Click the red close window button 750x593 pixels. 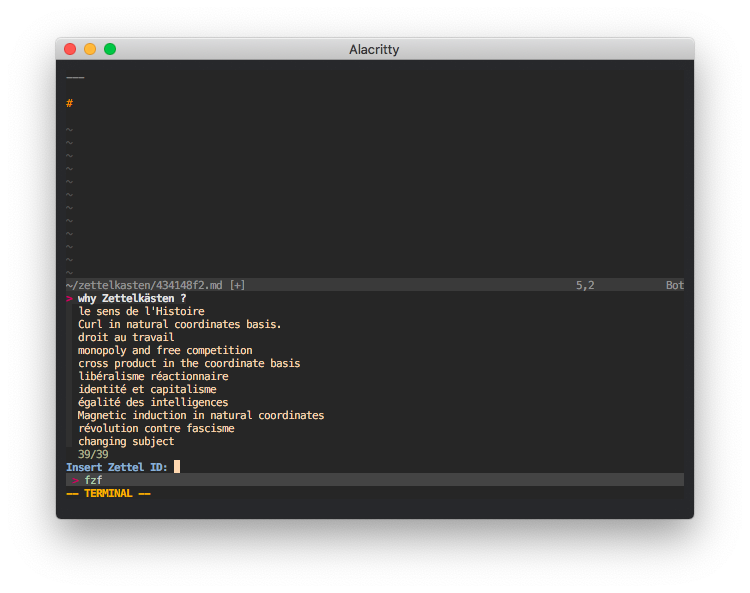tap(70, 49)
